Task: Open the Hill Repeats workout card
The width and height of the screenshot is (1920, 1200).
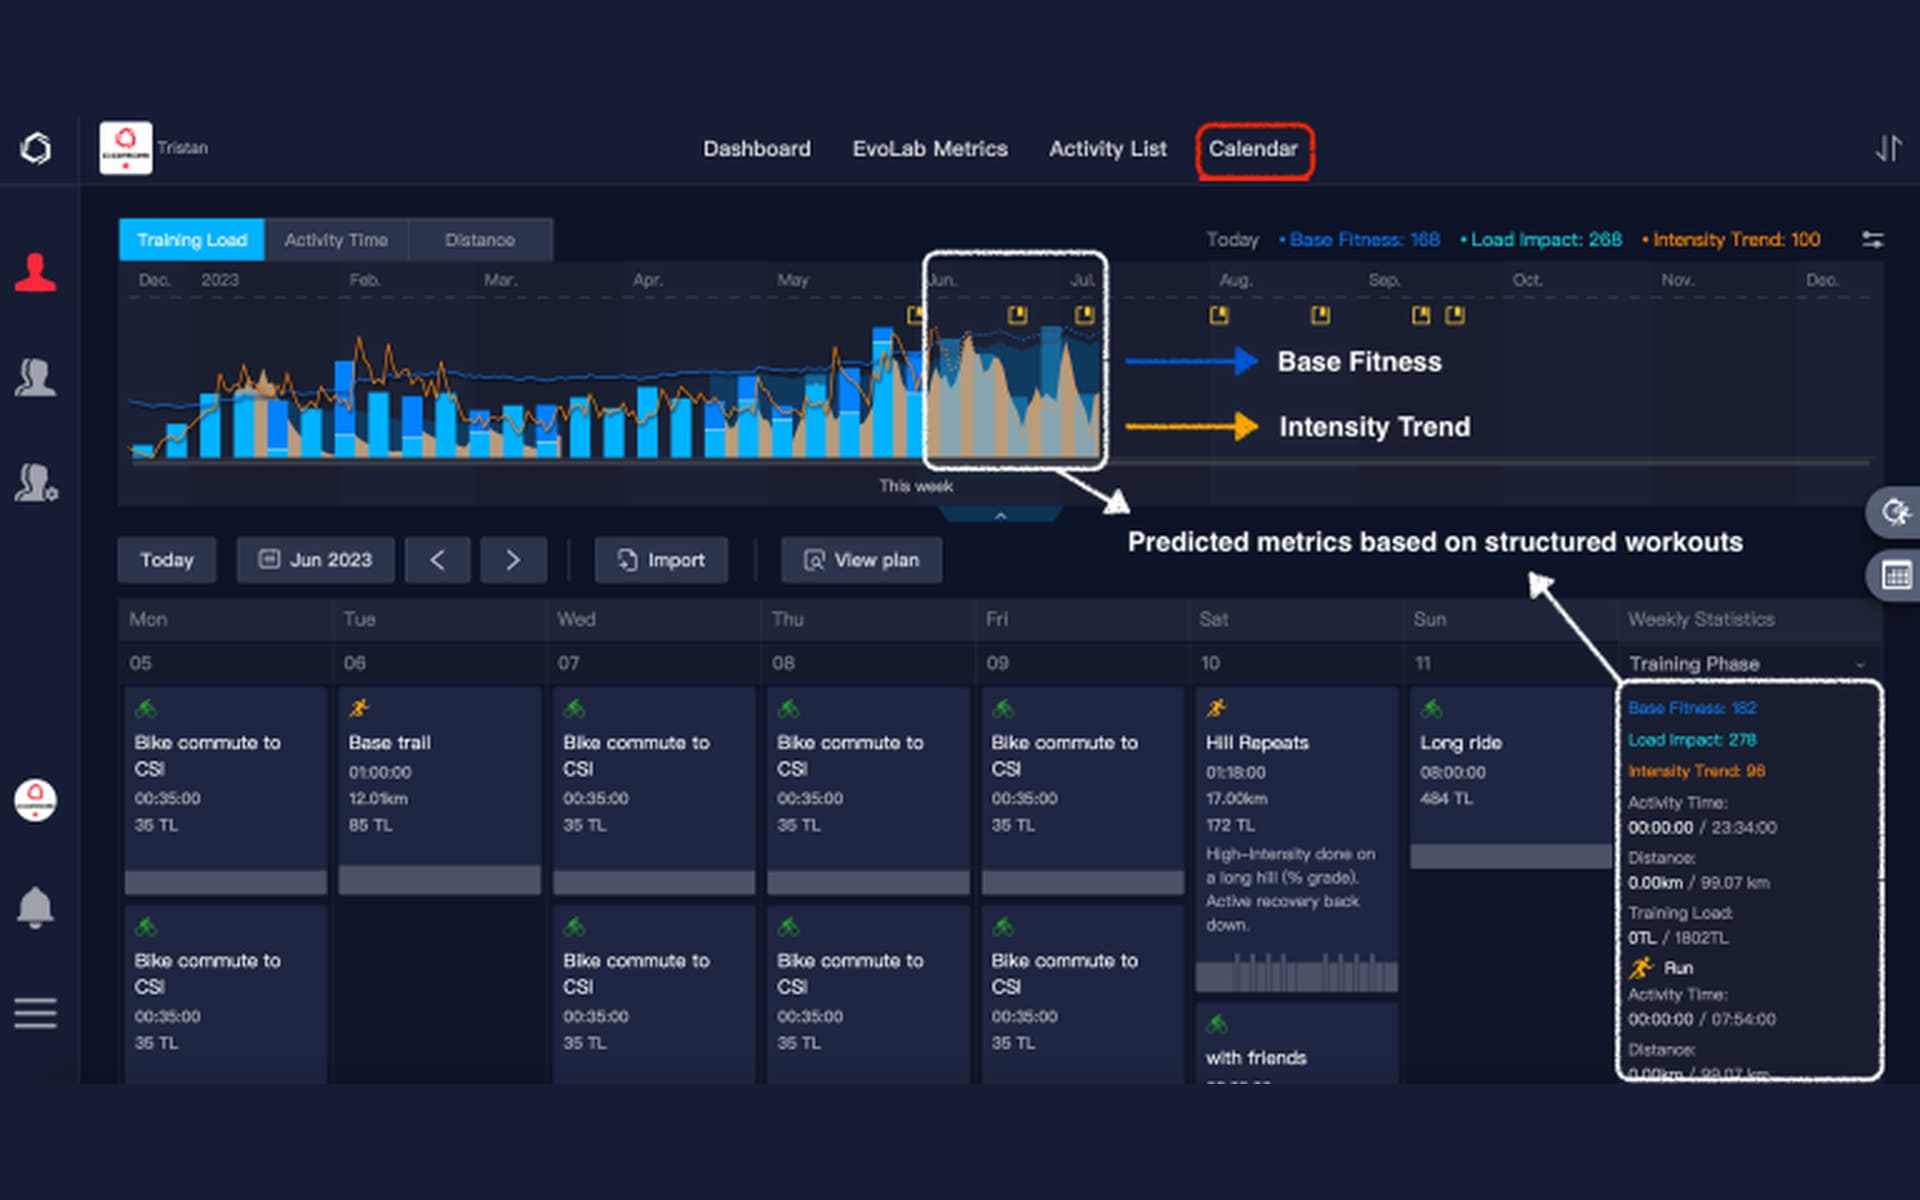Action: (x=1297, y=840)
